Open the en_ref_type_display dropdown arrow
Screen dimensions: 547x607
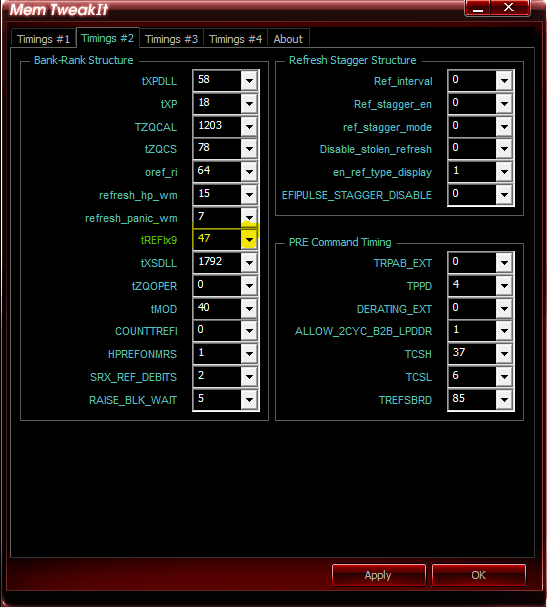click(504, 171)
